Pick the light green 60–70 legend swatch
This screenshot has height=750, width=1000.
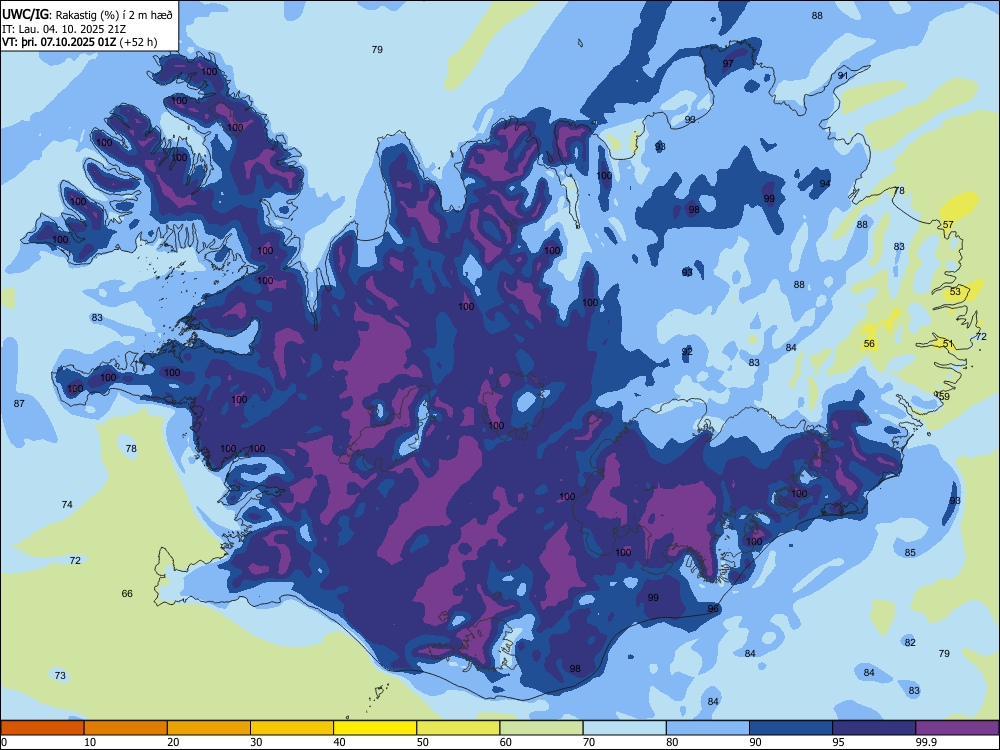click(541, 728)
